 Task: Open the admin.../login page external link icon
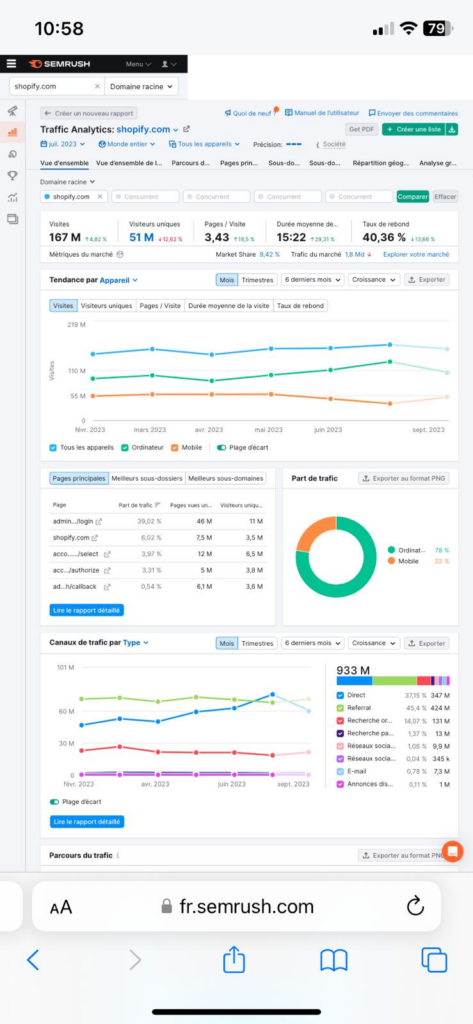pyautogui.click(x=99, y=521)
